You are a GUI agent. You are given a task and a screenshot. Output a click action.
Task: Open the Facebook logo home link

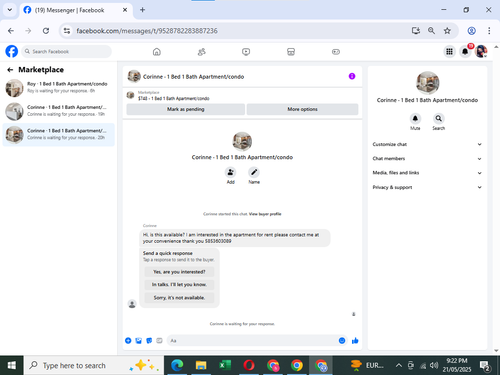coord(12,51)
